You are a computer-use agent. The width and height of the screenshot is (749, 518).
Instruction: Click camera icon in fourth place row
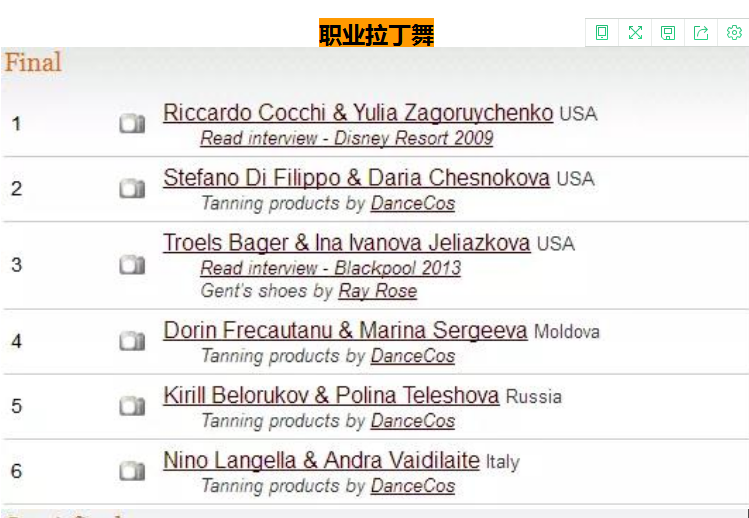tap(132, 341)
